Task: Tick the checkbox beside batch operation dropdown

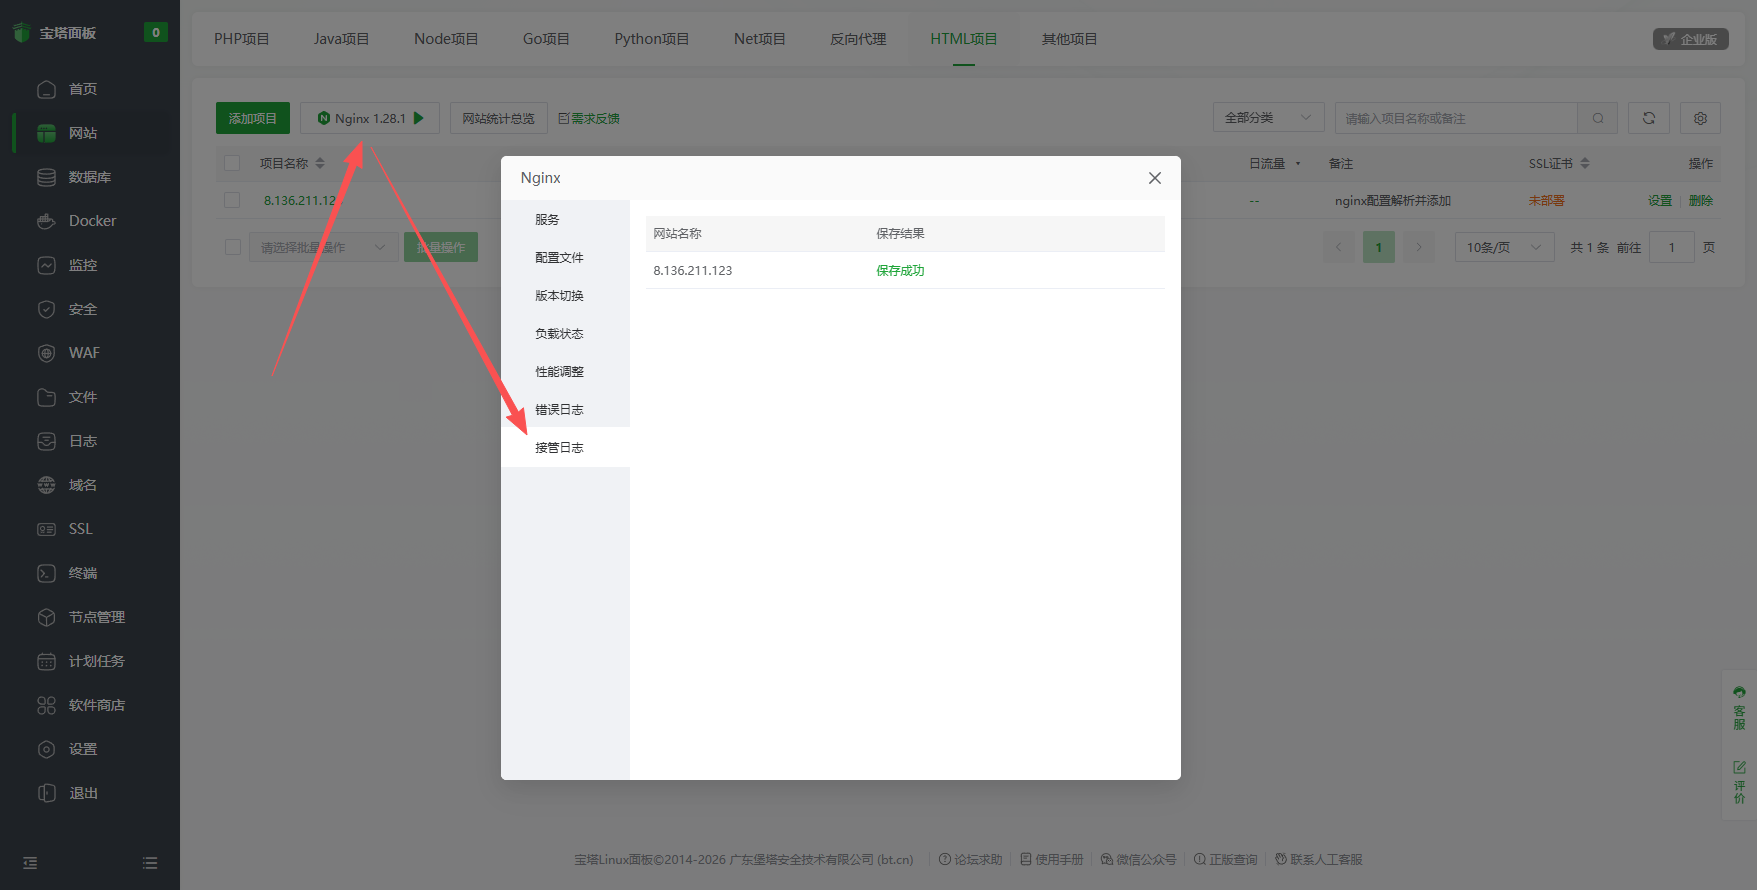Action: click(x=233, y=247)
